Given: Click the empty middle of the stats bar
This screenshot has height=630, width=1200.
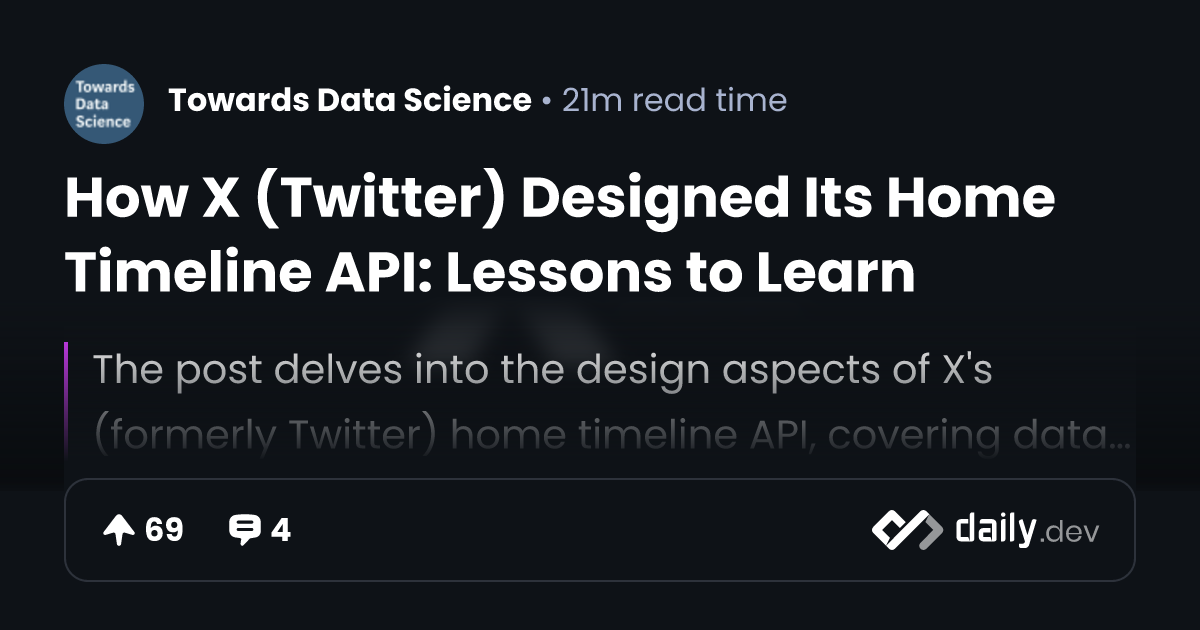Looking at the screenshot, I should pyautogui.click(x=580, y=530).
